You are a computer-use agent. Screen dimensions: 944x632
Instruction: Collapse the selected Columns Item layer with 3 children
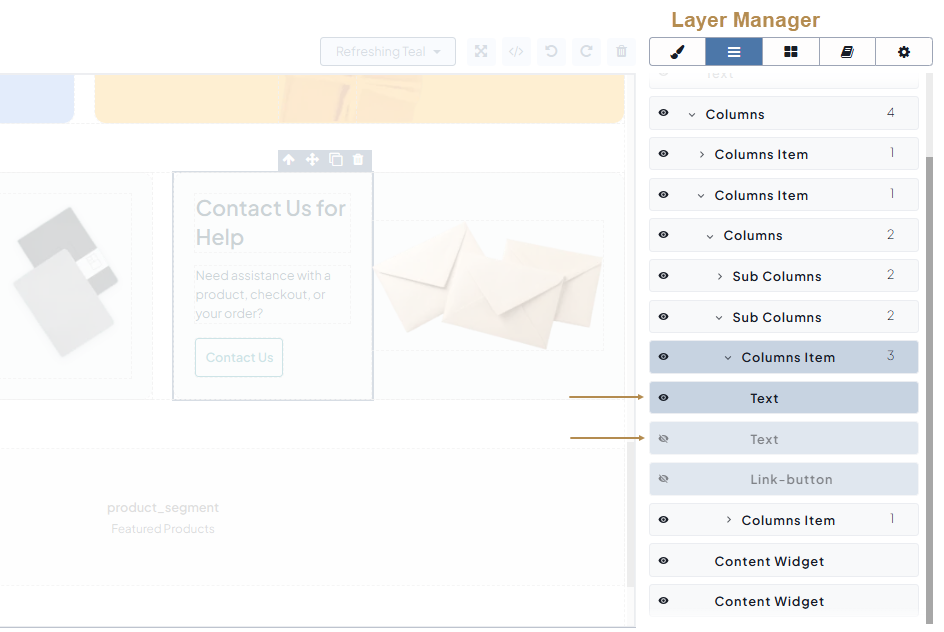pyautogui.click(x=728, y=357)
